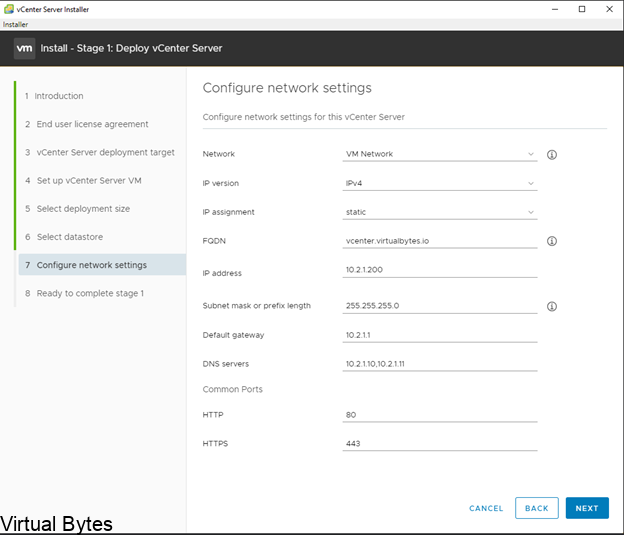Open the Installer menu
This screenshot has width=624, height=535.
click(15, 24)
